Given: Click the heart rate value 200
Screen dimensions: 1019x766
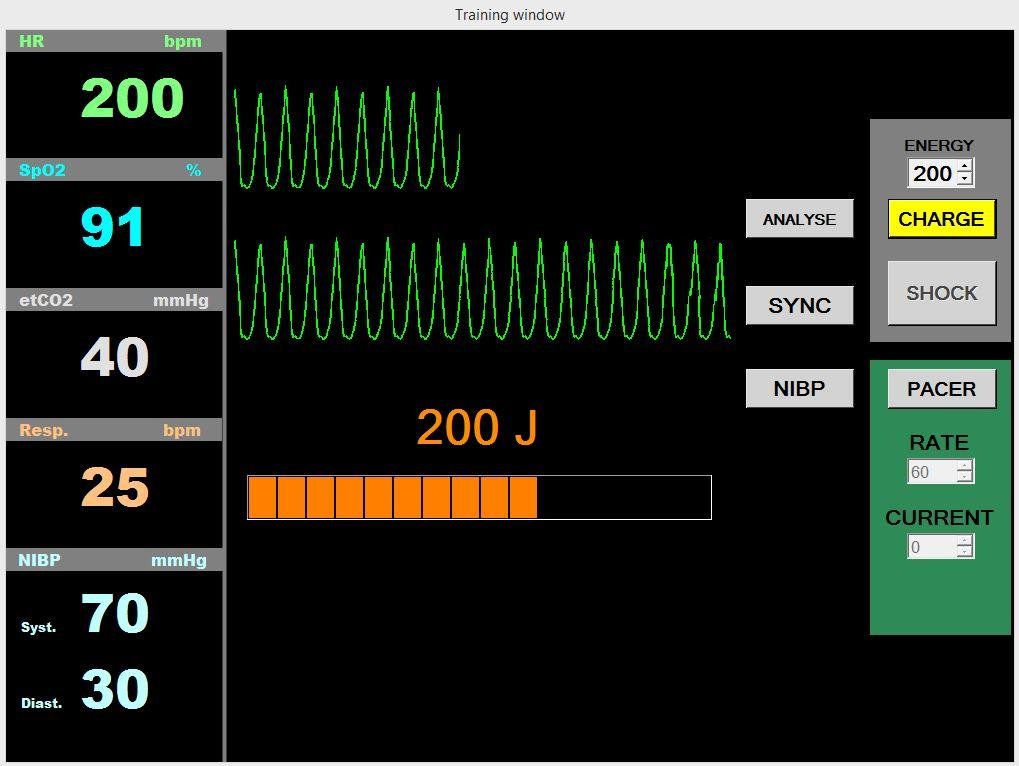Looking at the screenshot, I should (x=133, y=98).
